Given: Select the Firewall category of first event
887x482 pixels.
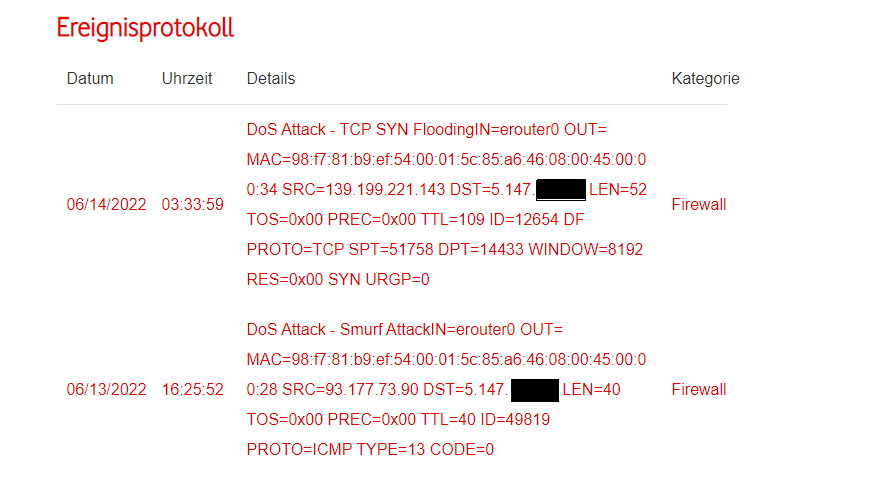Looking at the screenshot, I should point(699,204).
